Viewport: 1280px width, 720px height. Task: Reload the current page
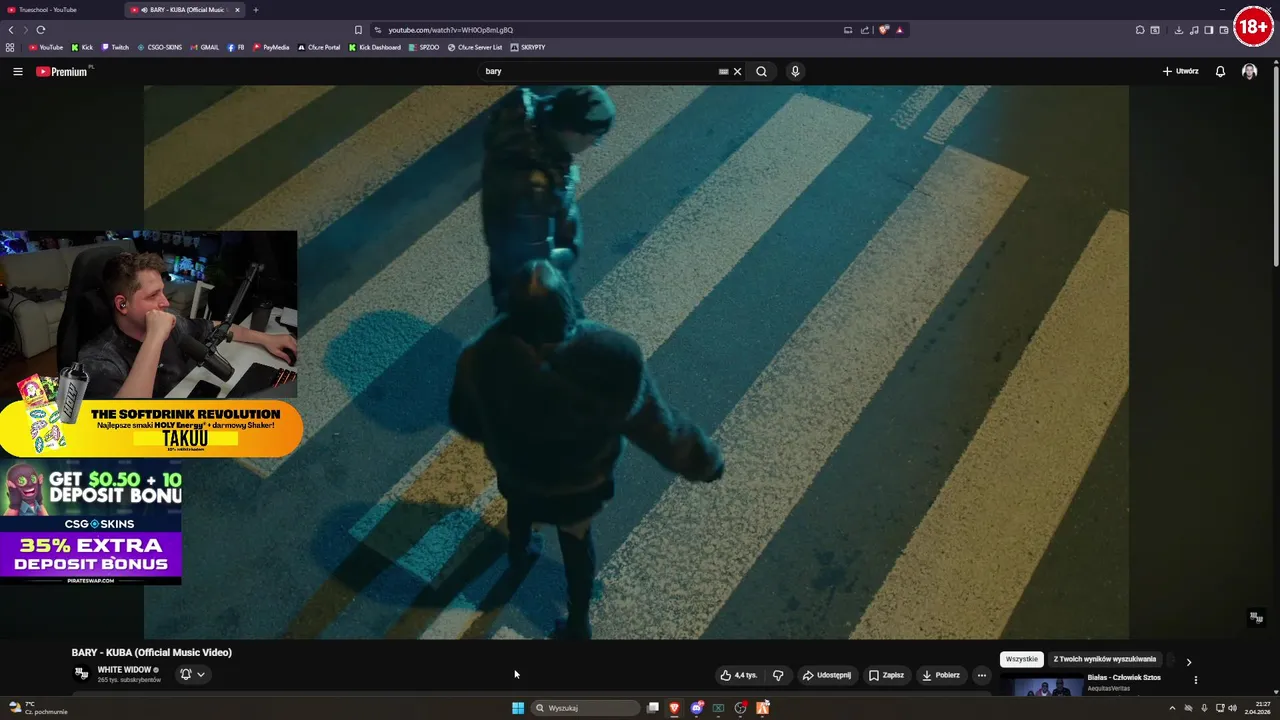40,30
